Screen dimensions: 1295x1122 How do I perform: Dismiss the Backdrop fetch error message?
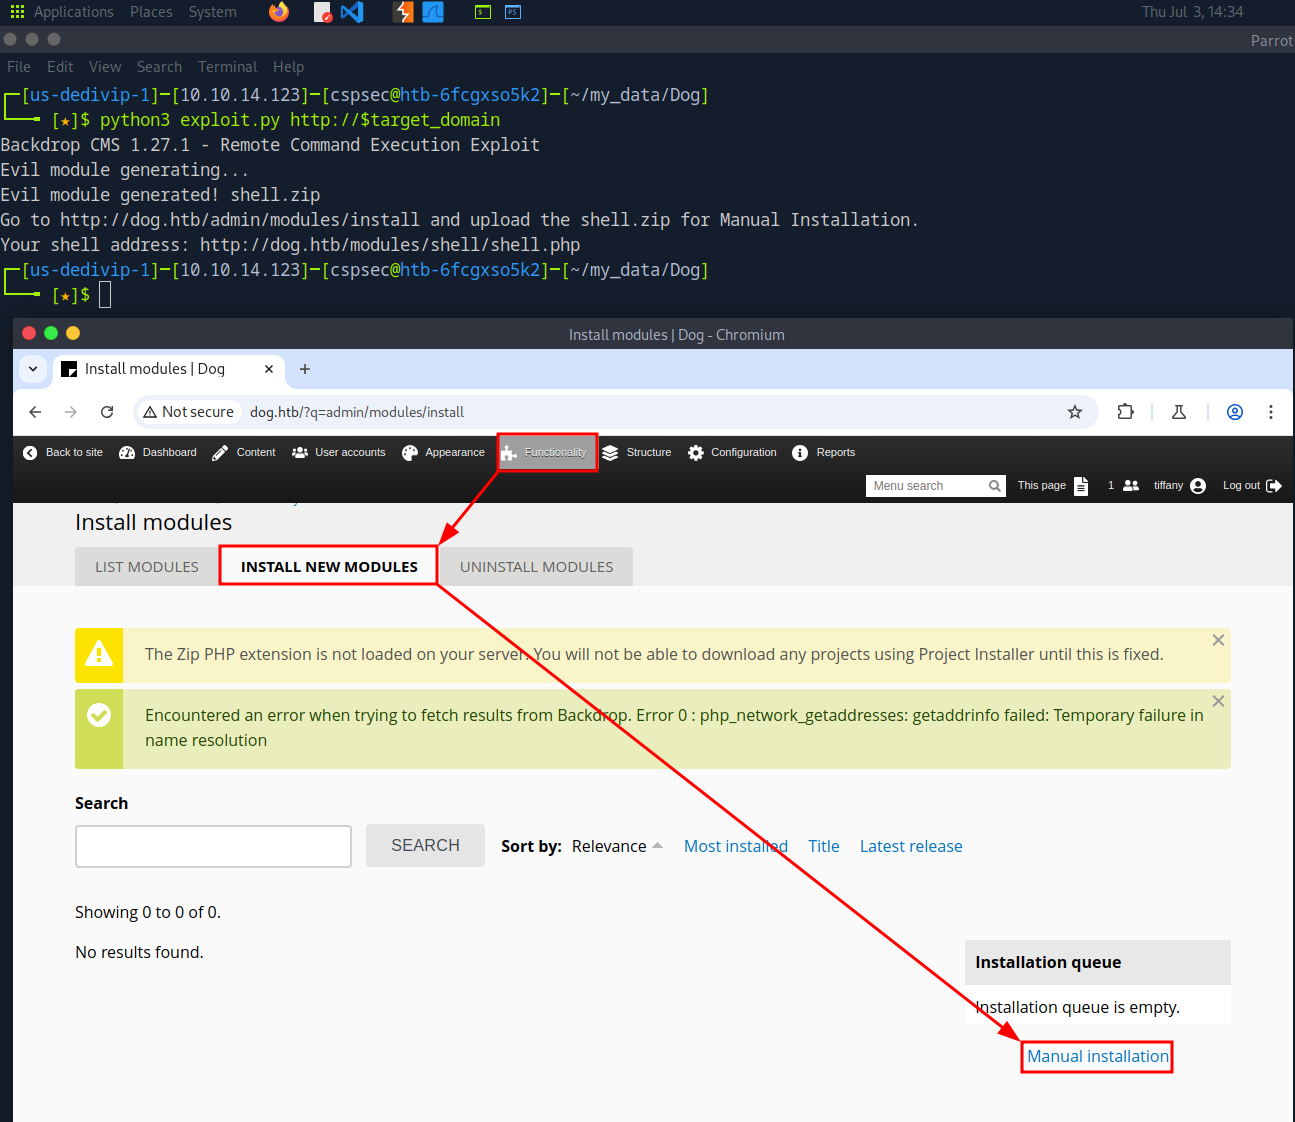pyautogui.click(x=1218, y=701)
